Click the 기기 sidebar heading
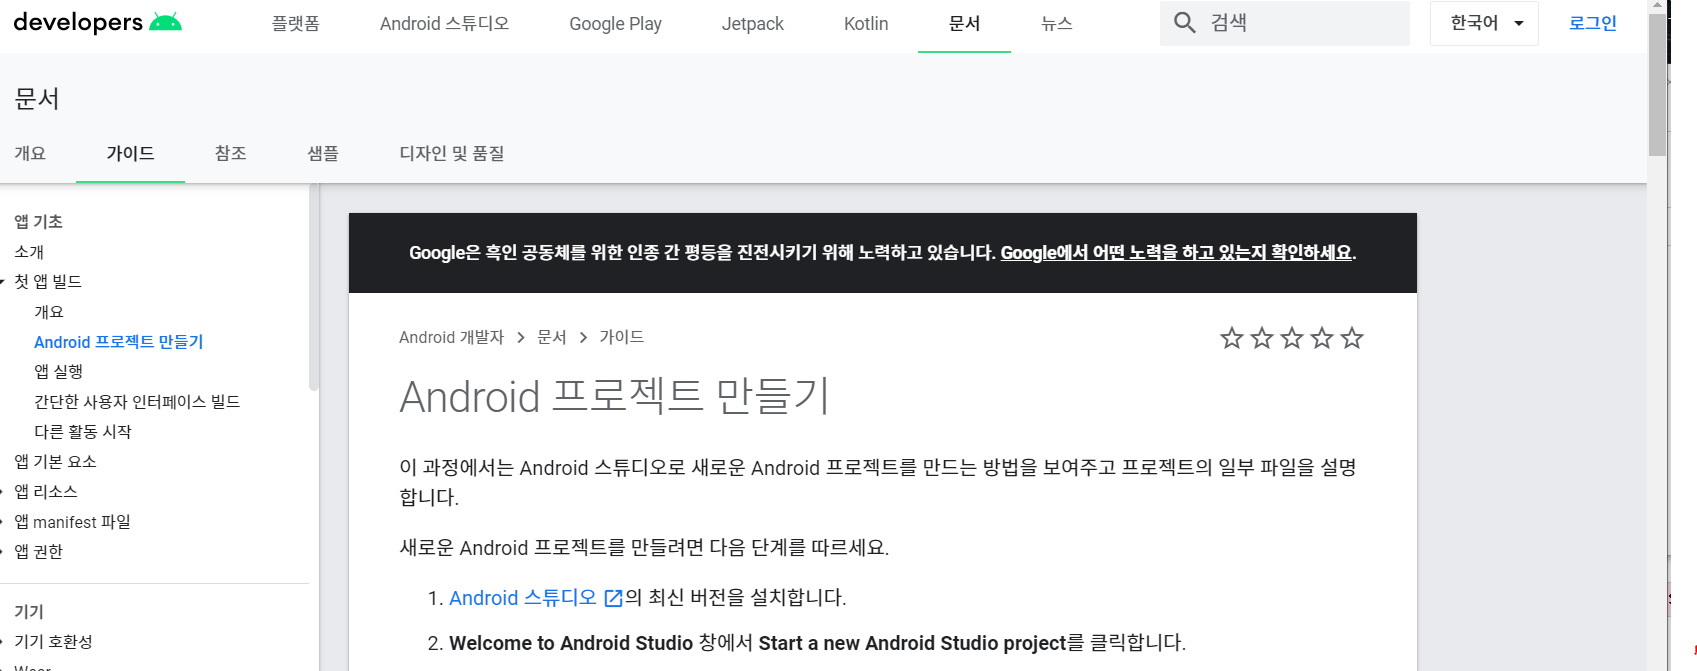 pyautogui.click(x=29, y=612)
